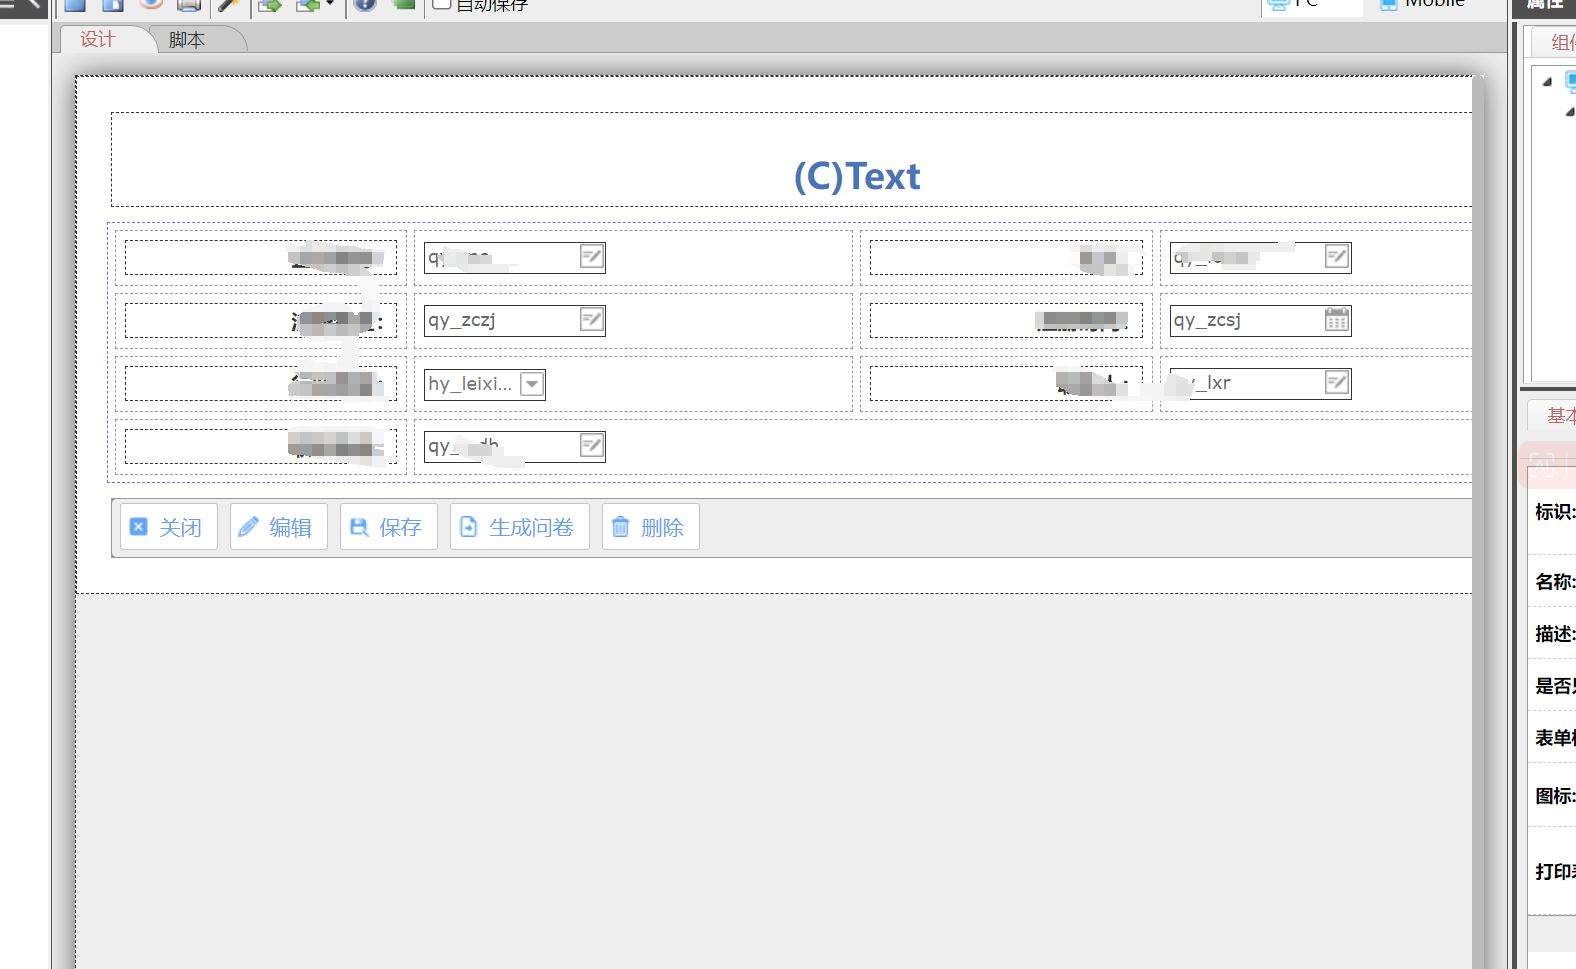Click the 编辑 button

279,527
